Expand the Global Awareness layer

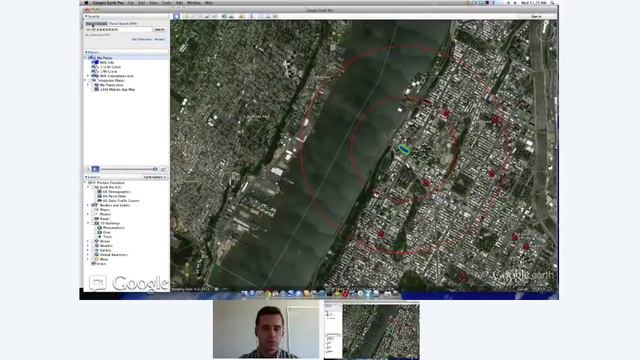point(88,255)
